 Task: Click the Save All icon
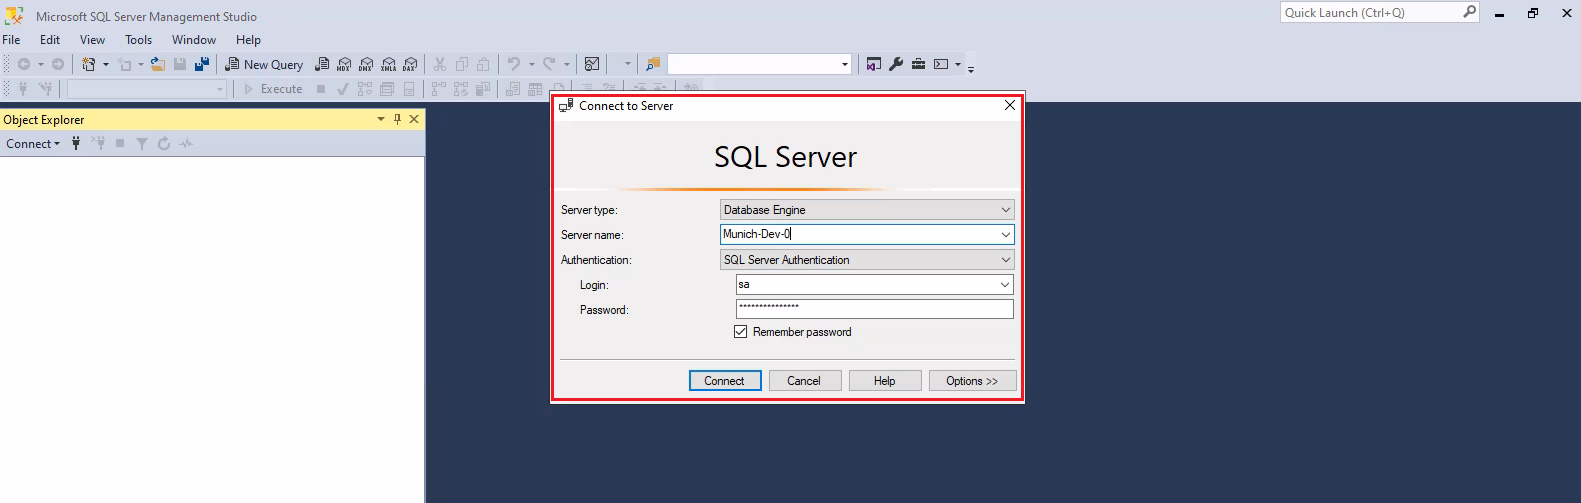202,64
